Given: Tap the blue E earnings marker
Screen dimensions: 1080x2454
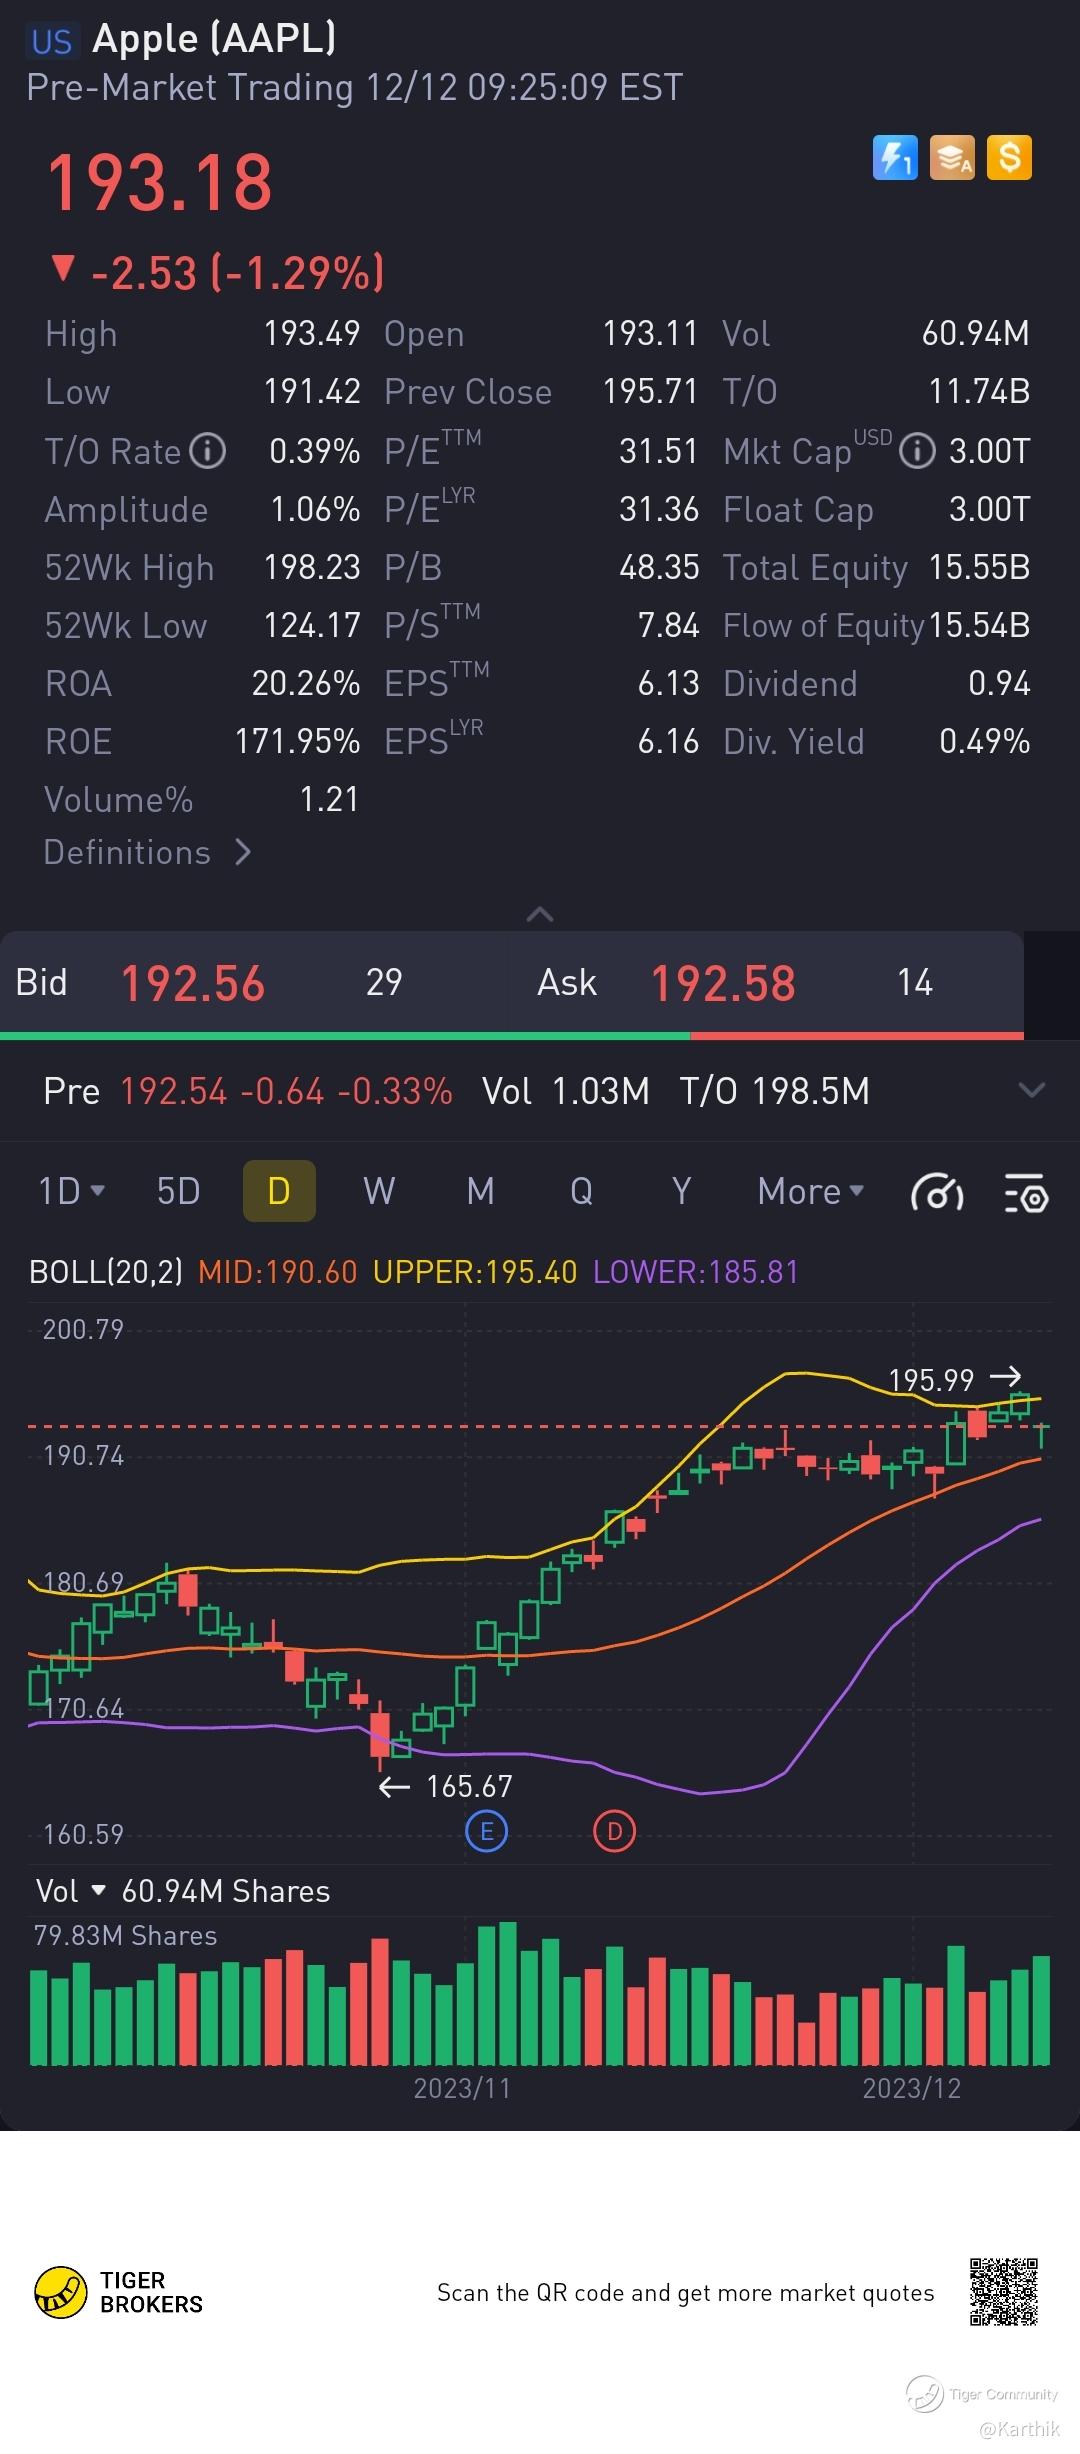Looking at the screenshot, I should 487,1831.
